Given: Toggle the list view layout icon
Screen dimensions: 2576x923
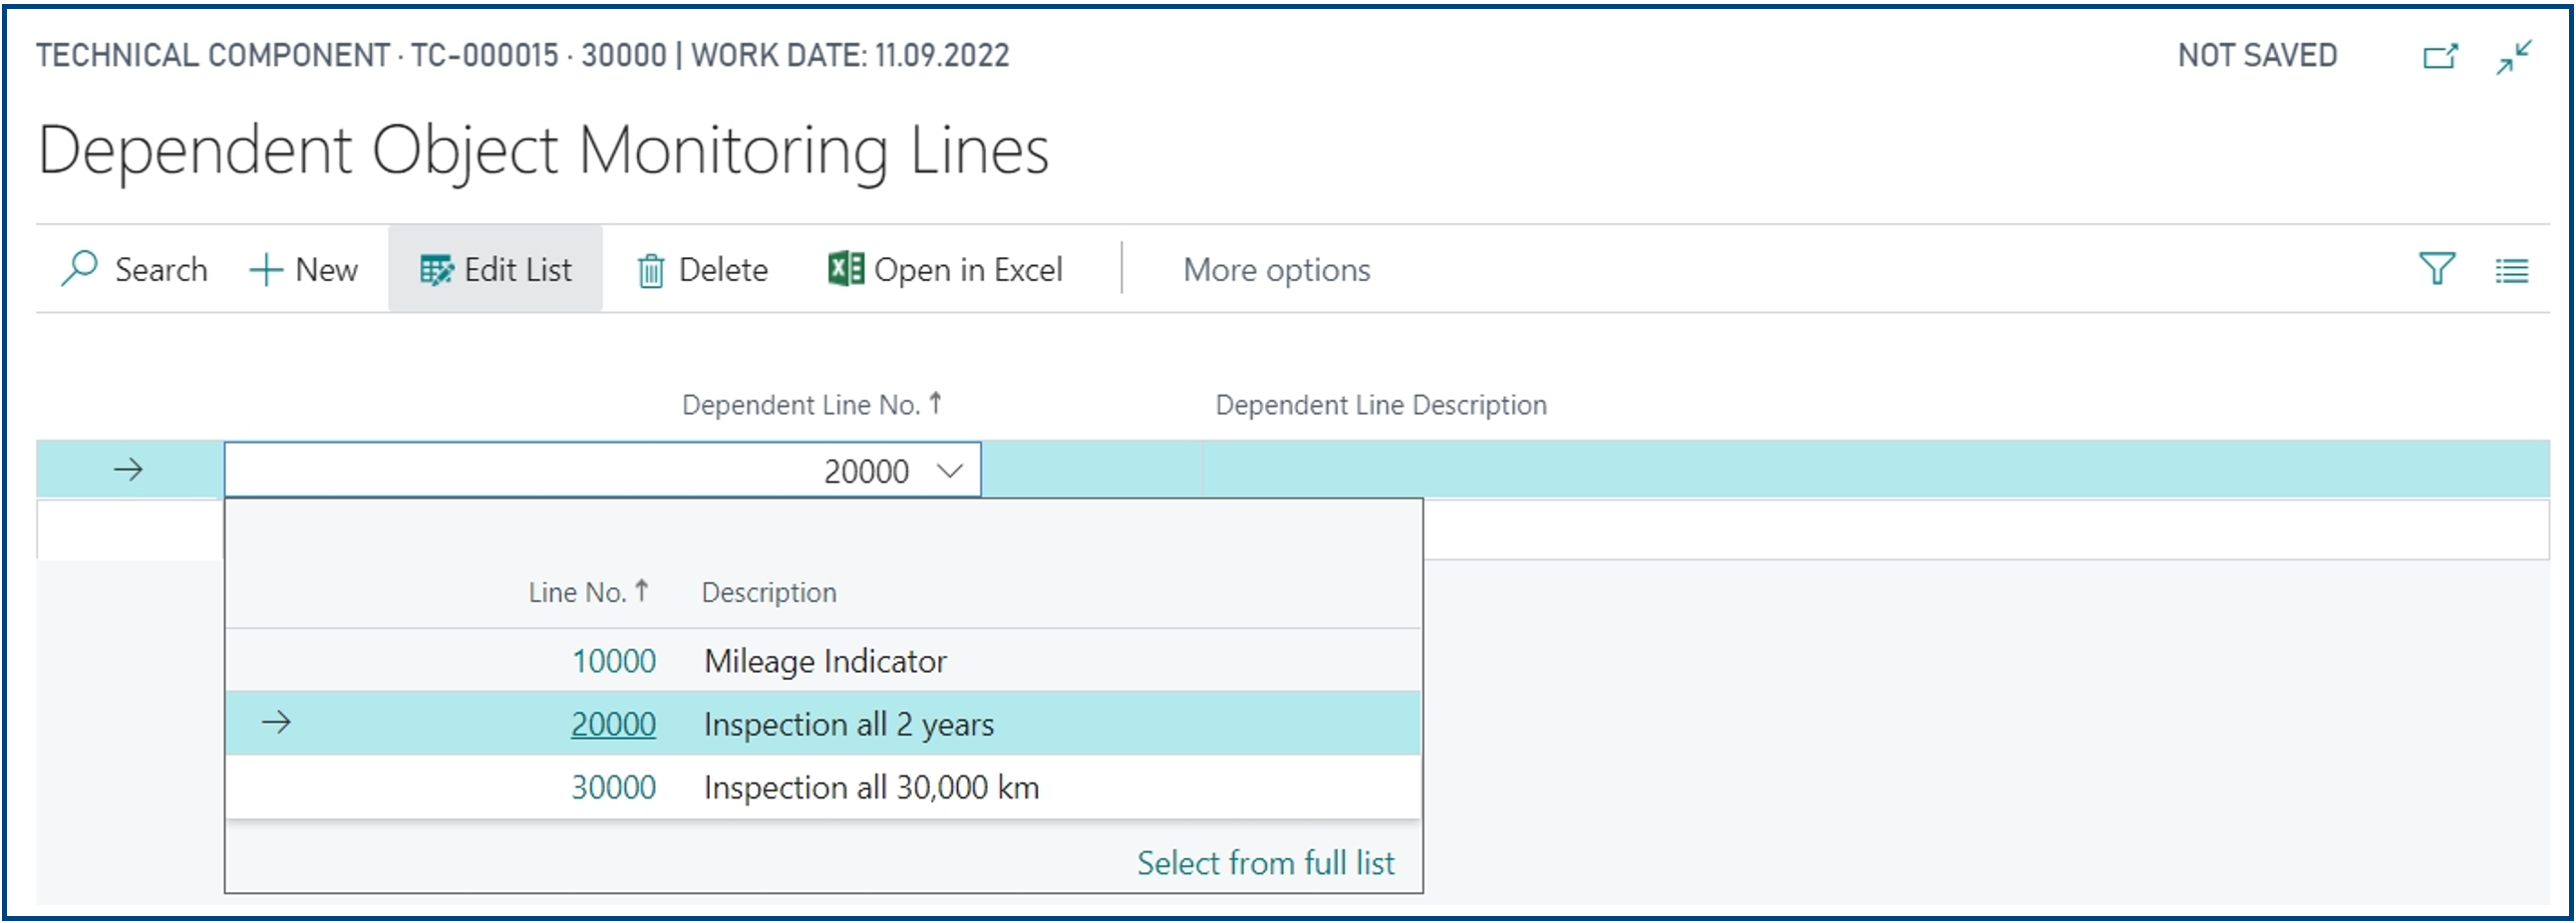Looking at the screenshot, I should tap(2512, 270).
